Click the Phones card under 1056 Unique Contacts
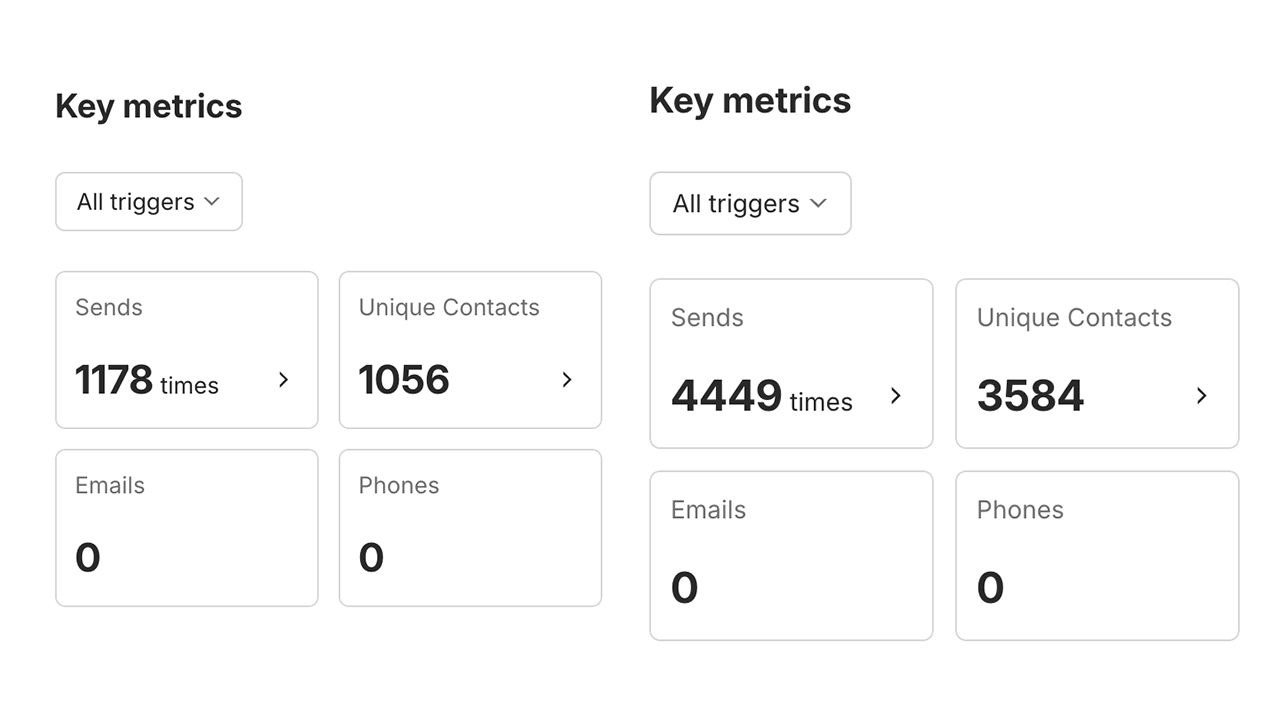 point(470,528)
